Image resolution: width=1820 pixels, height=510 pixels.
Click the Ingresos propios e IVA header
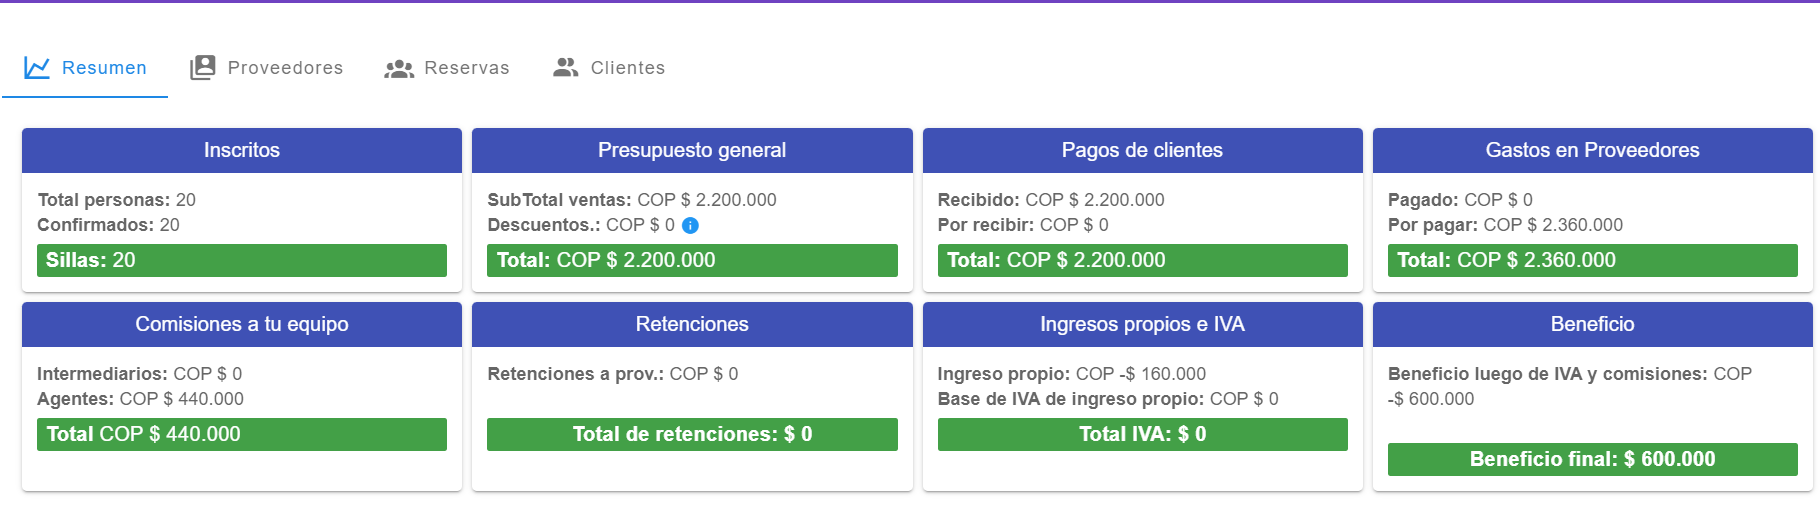pyautogui.click(x=1142, y=324)
